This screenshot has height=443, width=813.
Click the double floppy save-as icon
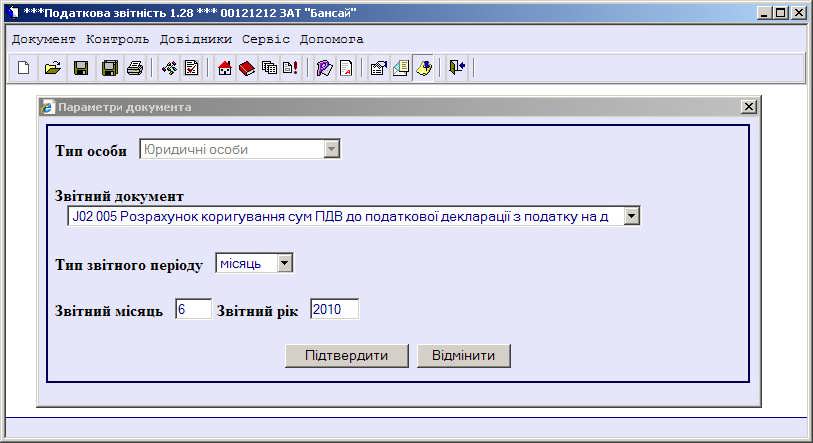click(x=109, y=68)
